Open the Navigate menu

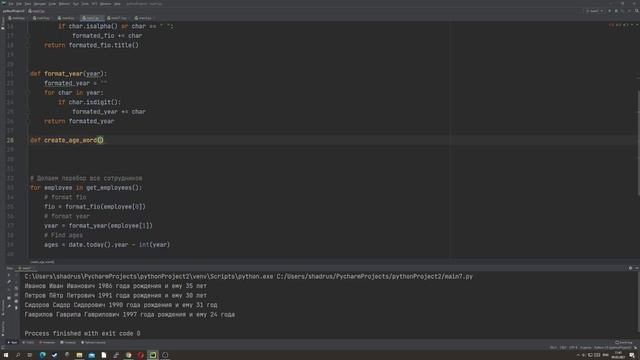click(40, 4)
